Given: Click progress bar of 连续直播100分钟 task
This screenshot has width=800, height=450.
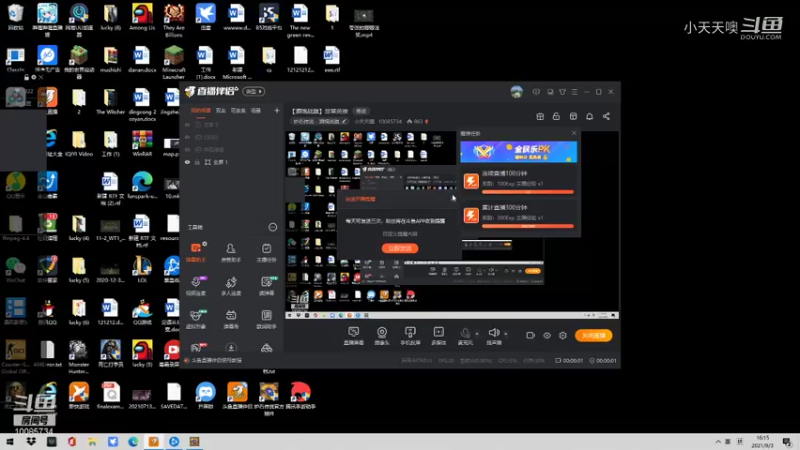Looking at the screenshot, I should (528, 192).
